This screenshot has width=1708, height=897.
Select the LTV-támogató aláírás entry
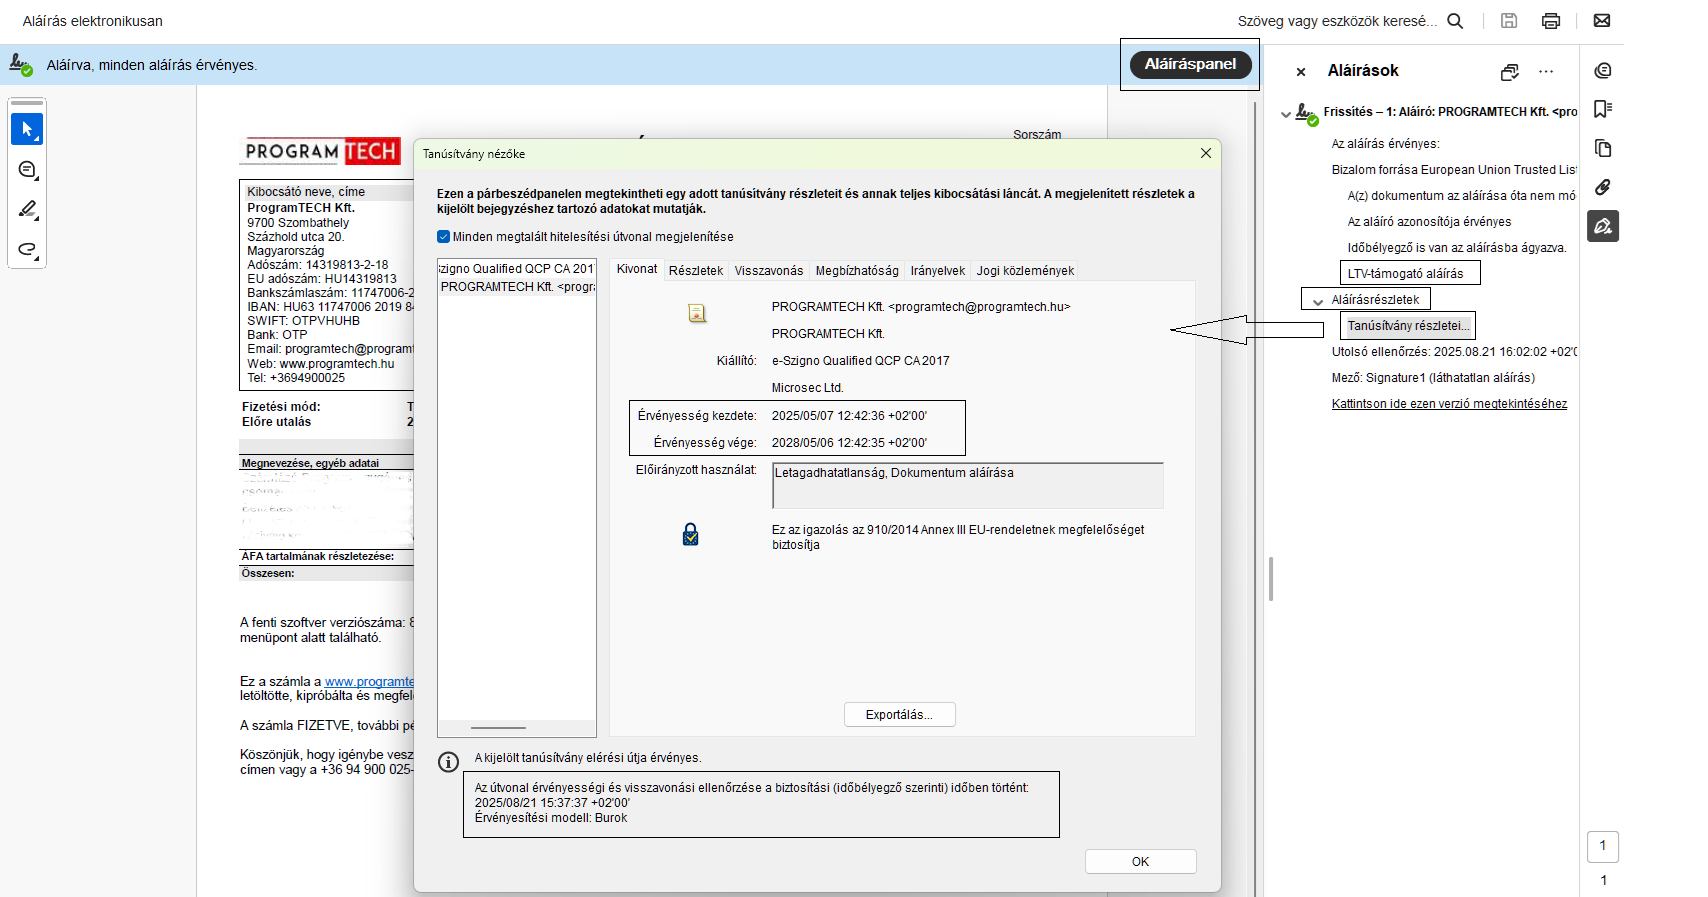(x=1405, y=274)
